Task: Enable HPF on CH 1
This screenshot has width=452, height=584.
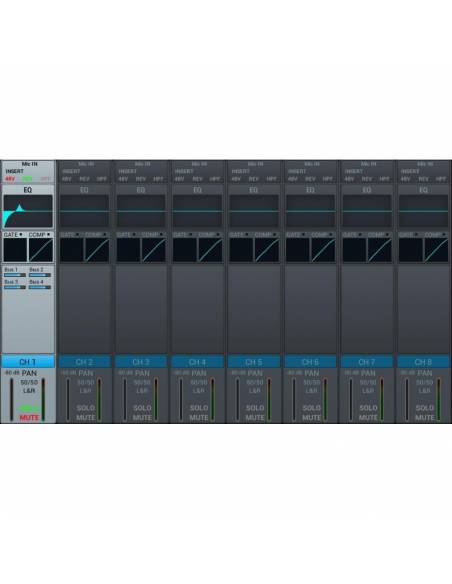Action: [x=45, y=179]
